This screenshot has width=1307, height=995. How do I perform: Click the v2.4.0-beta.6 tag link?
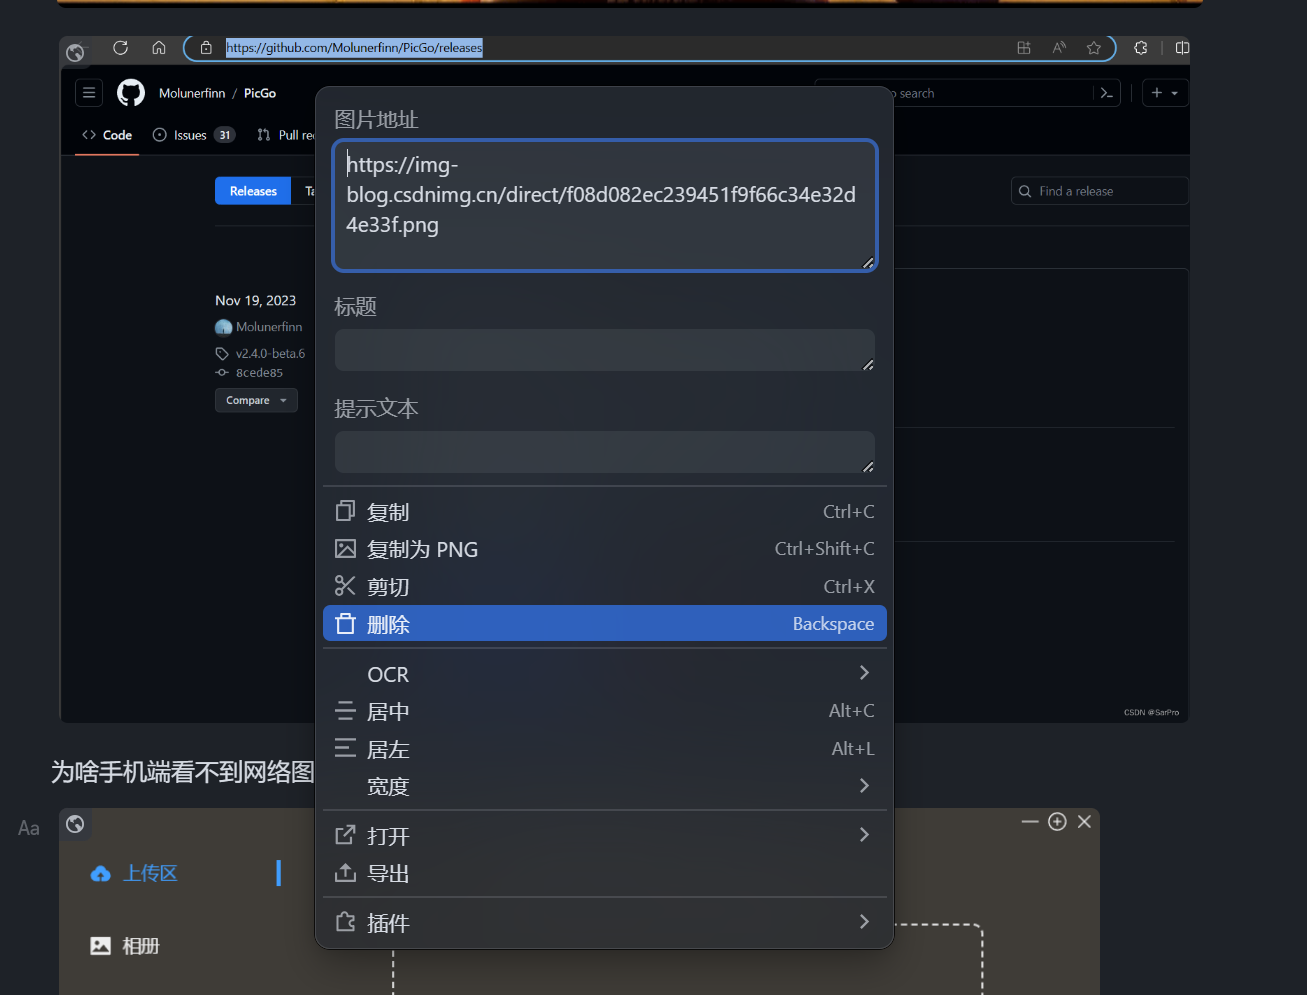point(270,353)
